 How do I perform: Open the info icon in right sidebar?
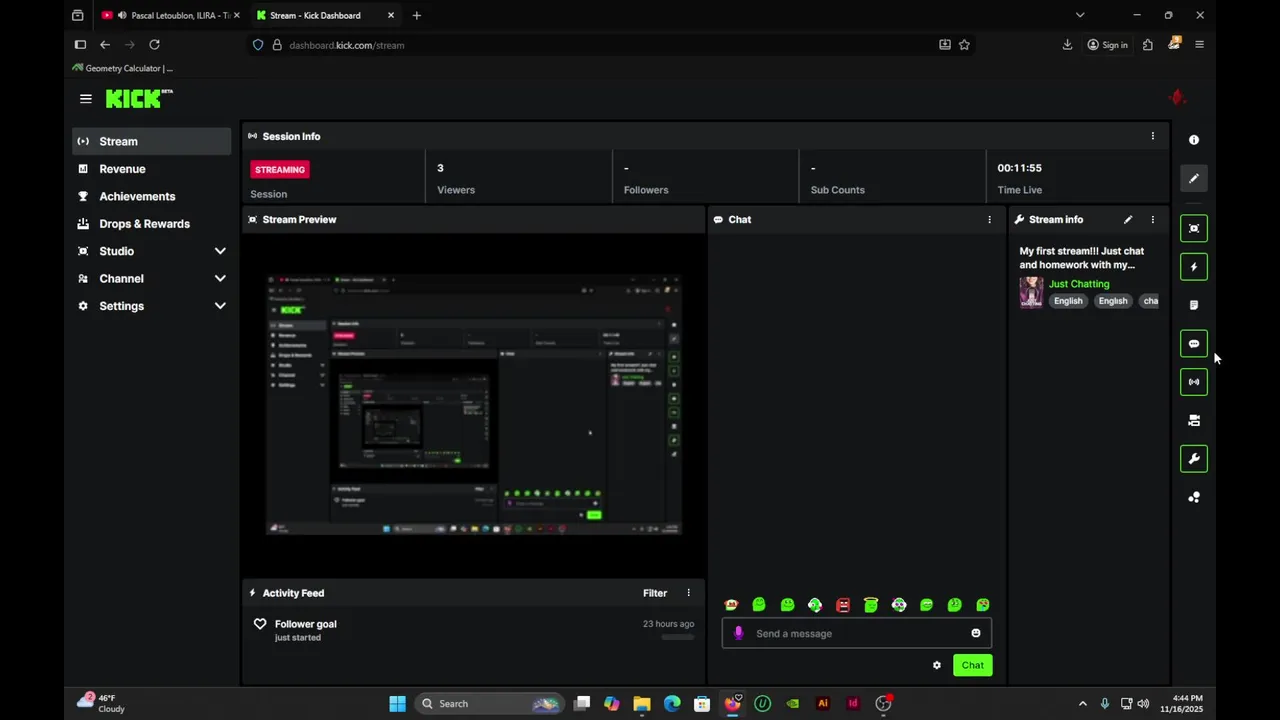coord(1193,140)
